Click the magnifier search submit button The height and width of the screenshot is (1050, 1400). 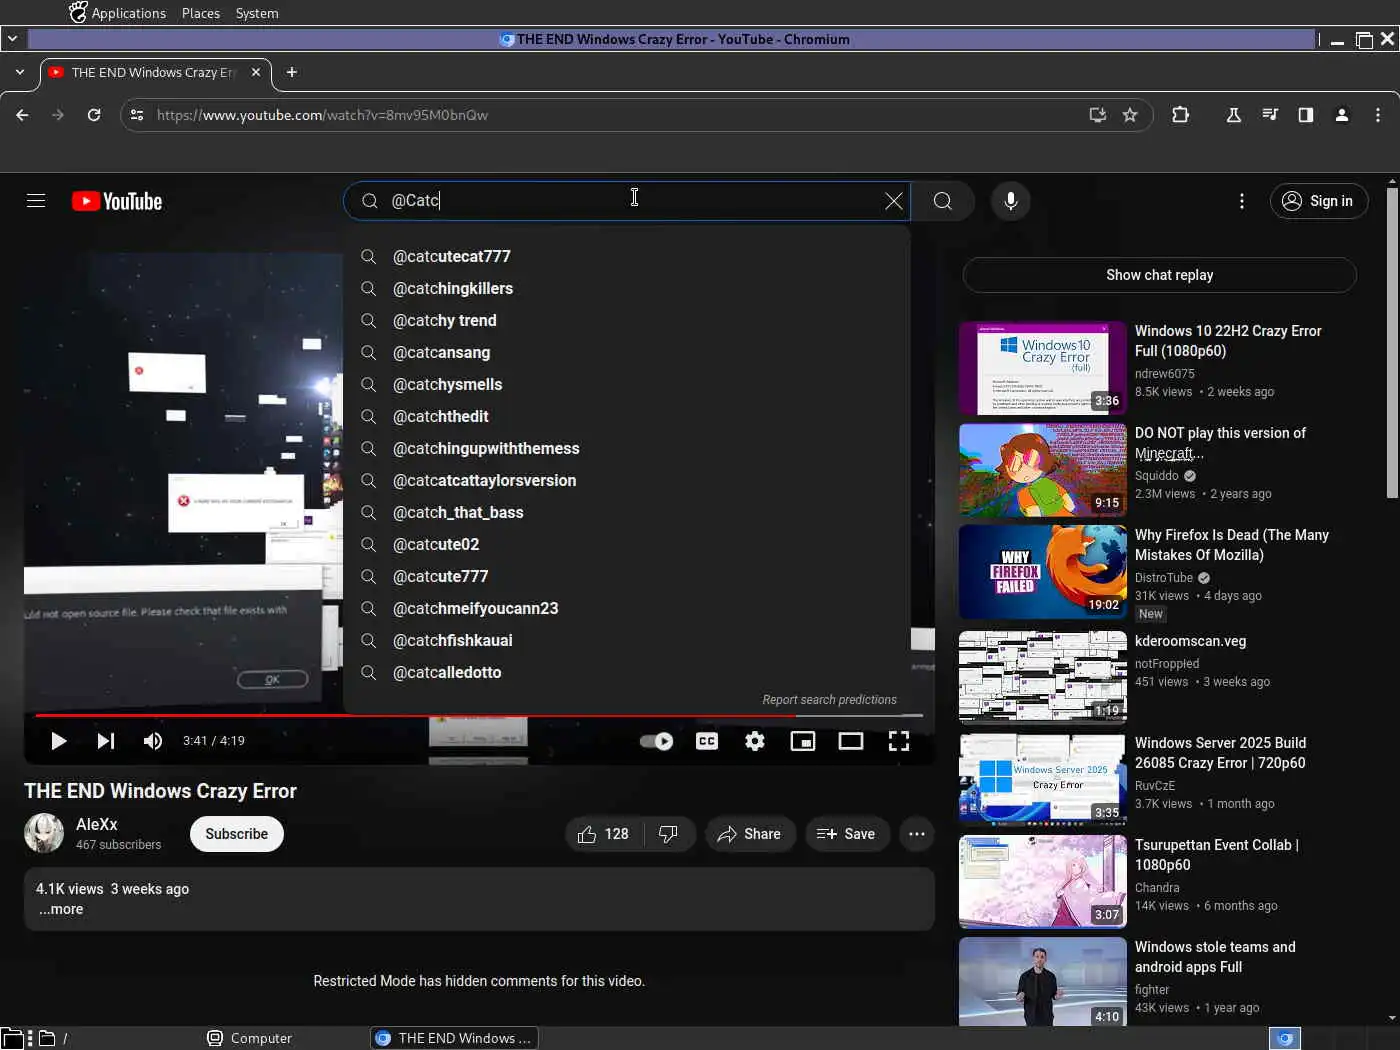pyautogui.click(x=942, y=201)
